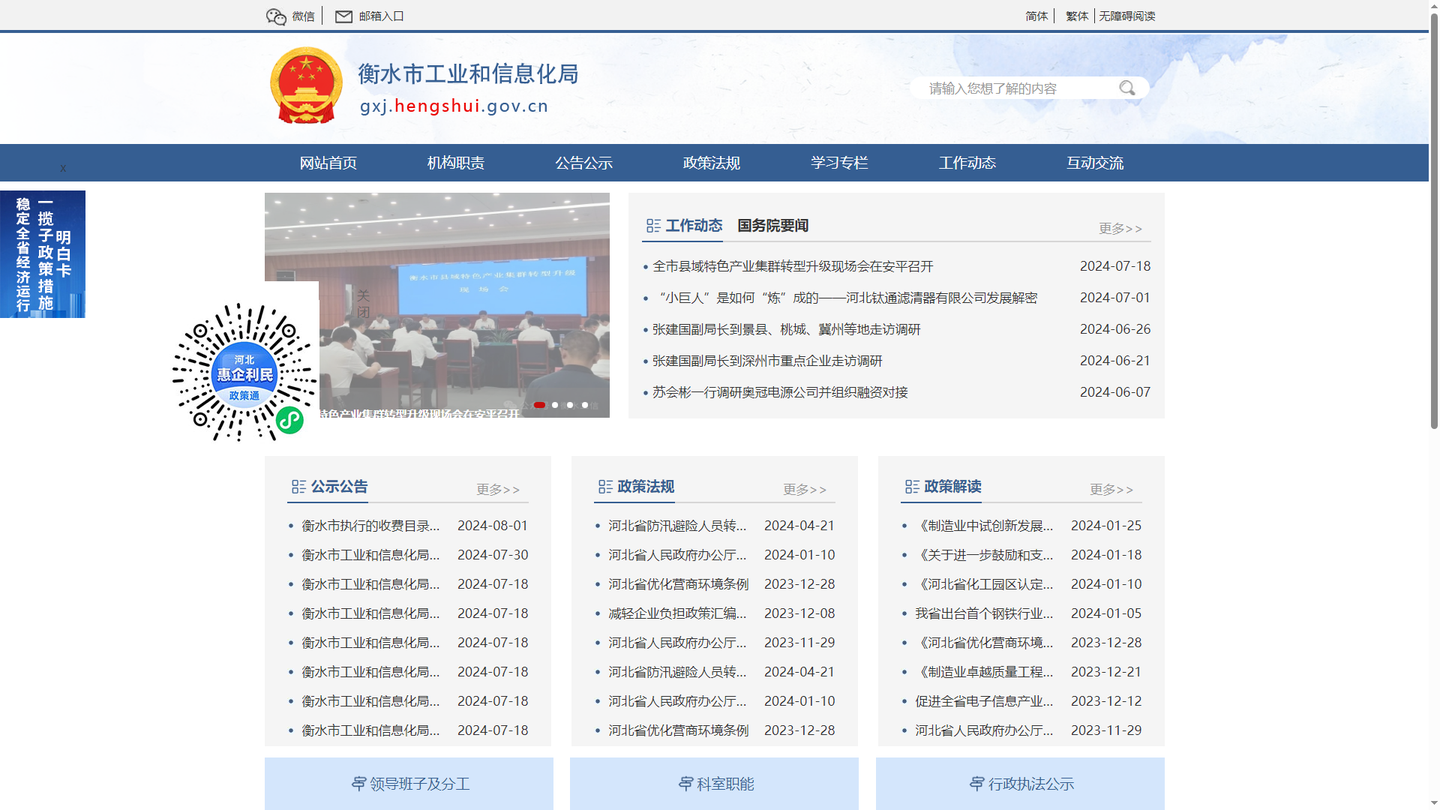Open 工作动态 in the navigation bar
The width and height of the screenshot is (1440, 810).
[x=967, y=163]
